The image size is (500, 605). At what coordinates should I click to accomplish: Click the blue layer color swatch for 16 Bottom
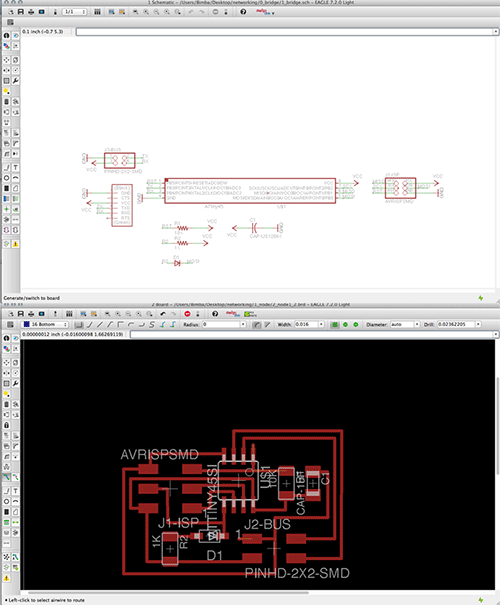pos(27,324)
